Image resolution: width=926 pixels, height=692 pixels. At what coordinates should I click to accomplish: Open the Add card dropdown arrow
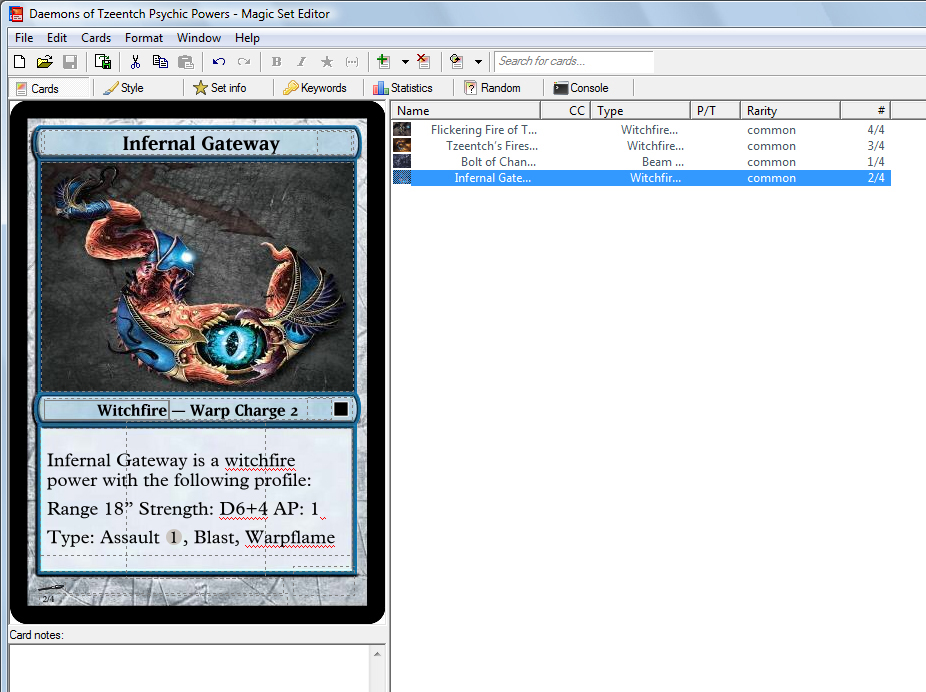pyautogui.click(x=405, y=61)
